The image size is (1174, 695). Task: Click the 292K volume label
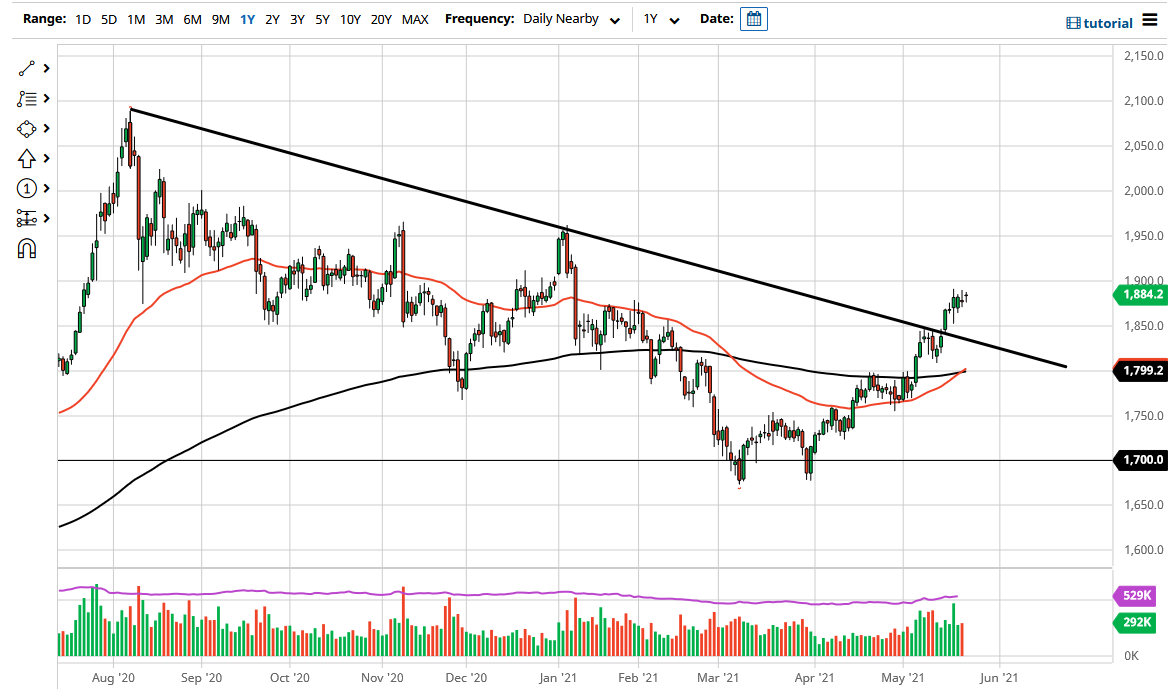(1136, 622)
